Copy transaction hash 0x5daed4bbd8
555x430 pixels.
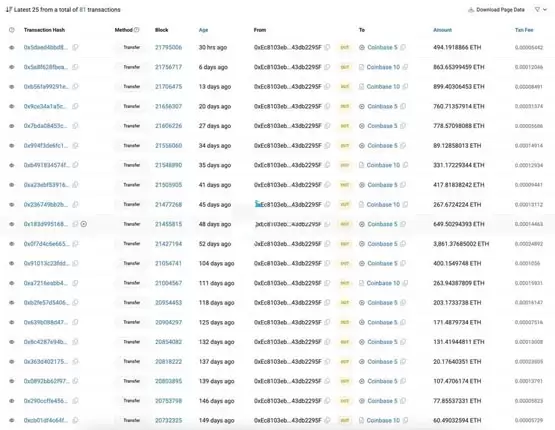75,47
